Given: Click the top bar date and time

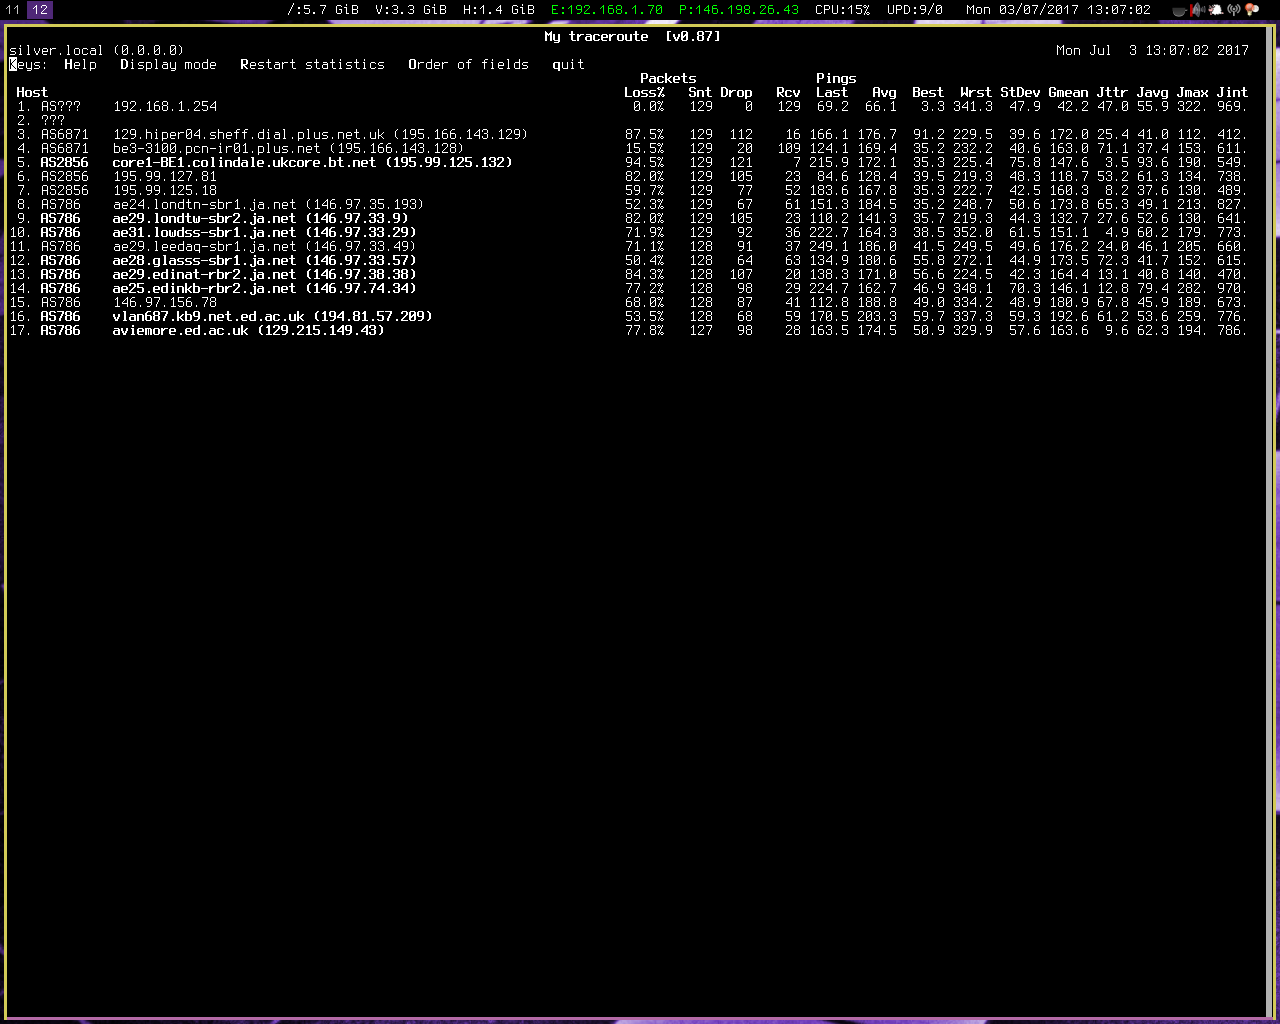Looking at the screenshot, I should click(1058, 10).
